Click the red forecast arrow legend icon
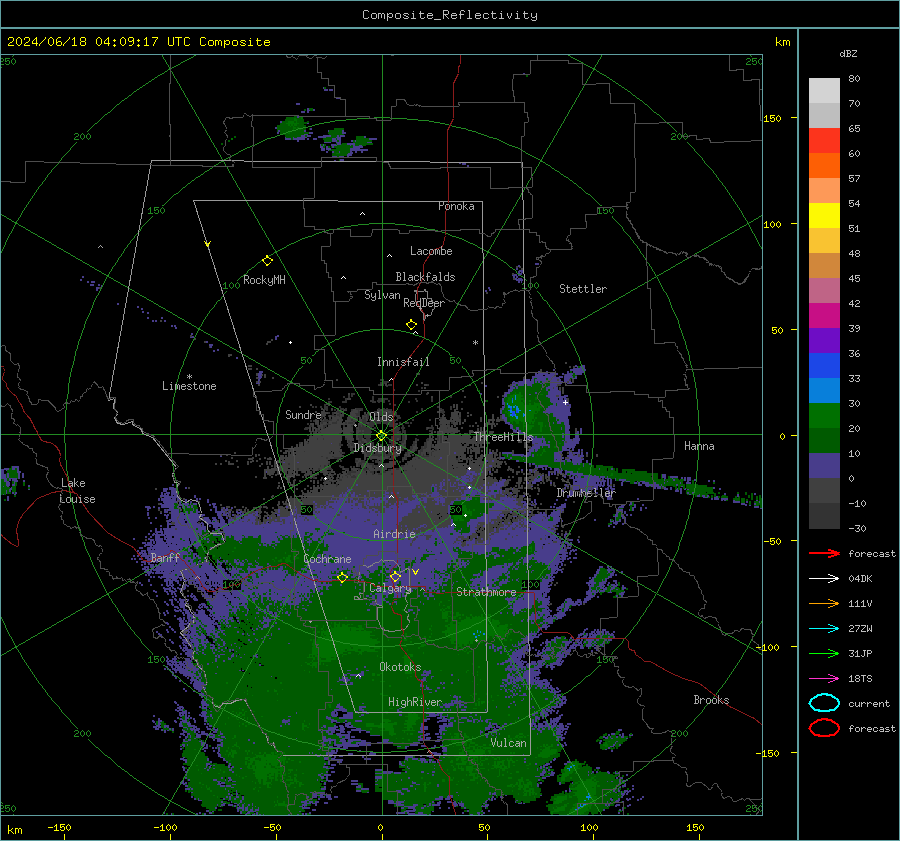Screen dimensions: 900x841 [824, 553]
